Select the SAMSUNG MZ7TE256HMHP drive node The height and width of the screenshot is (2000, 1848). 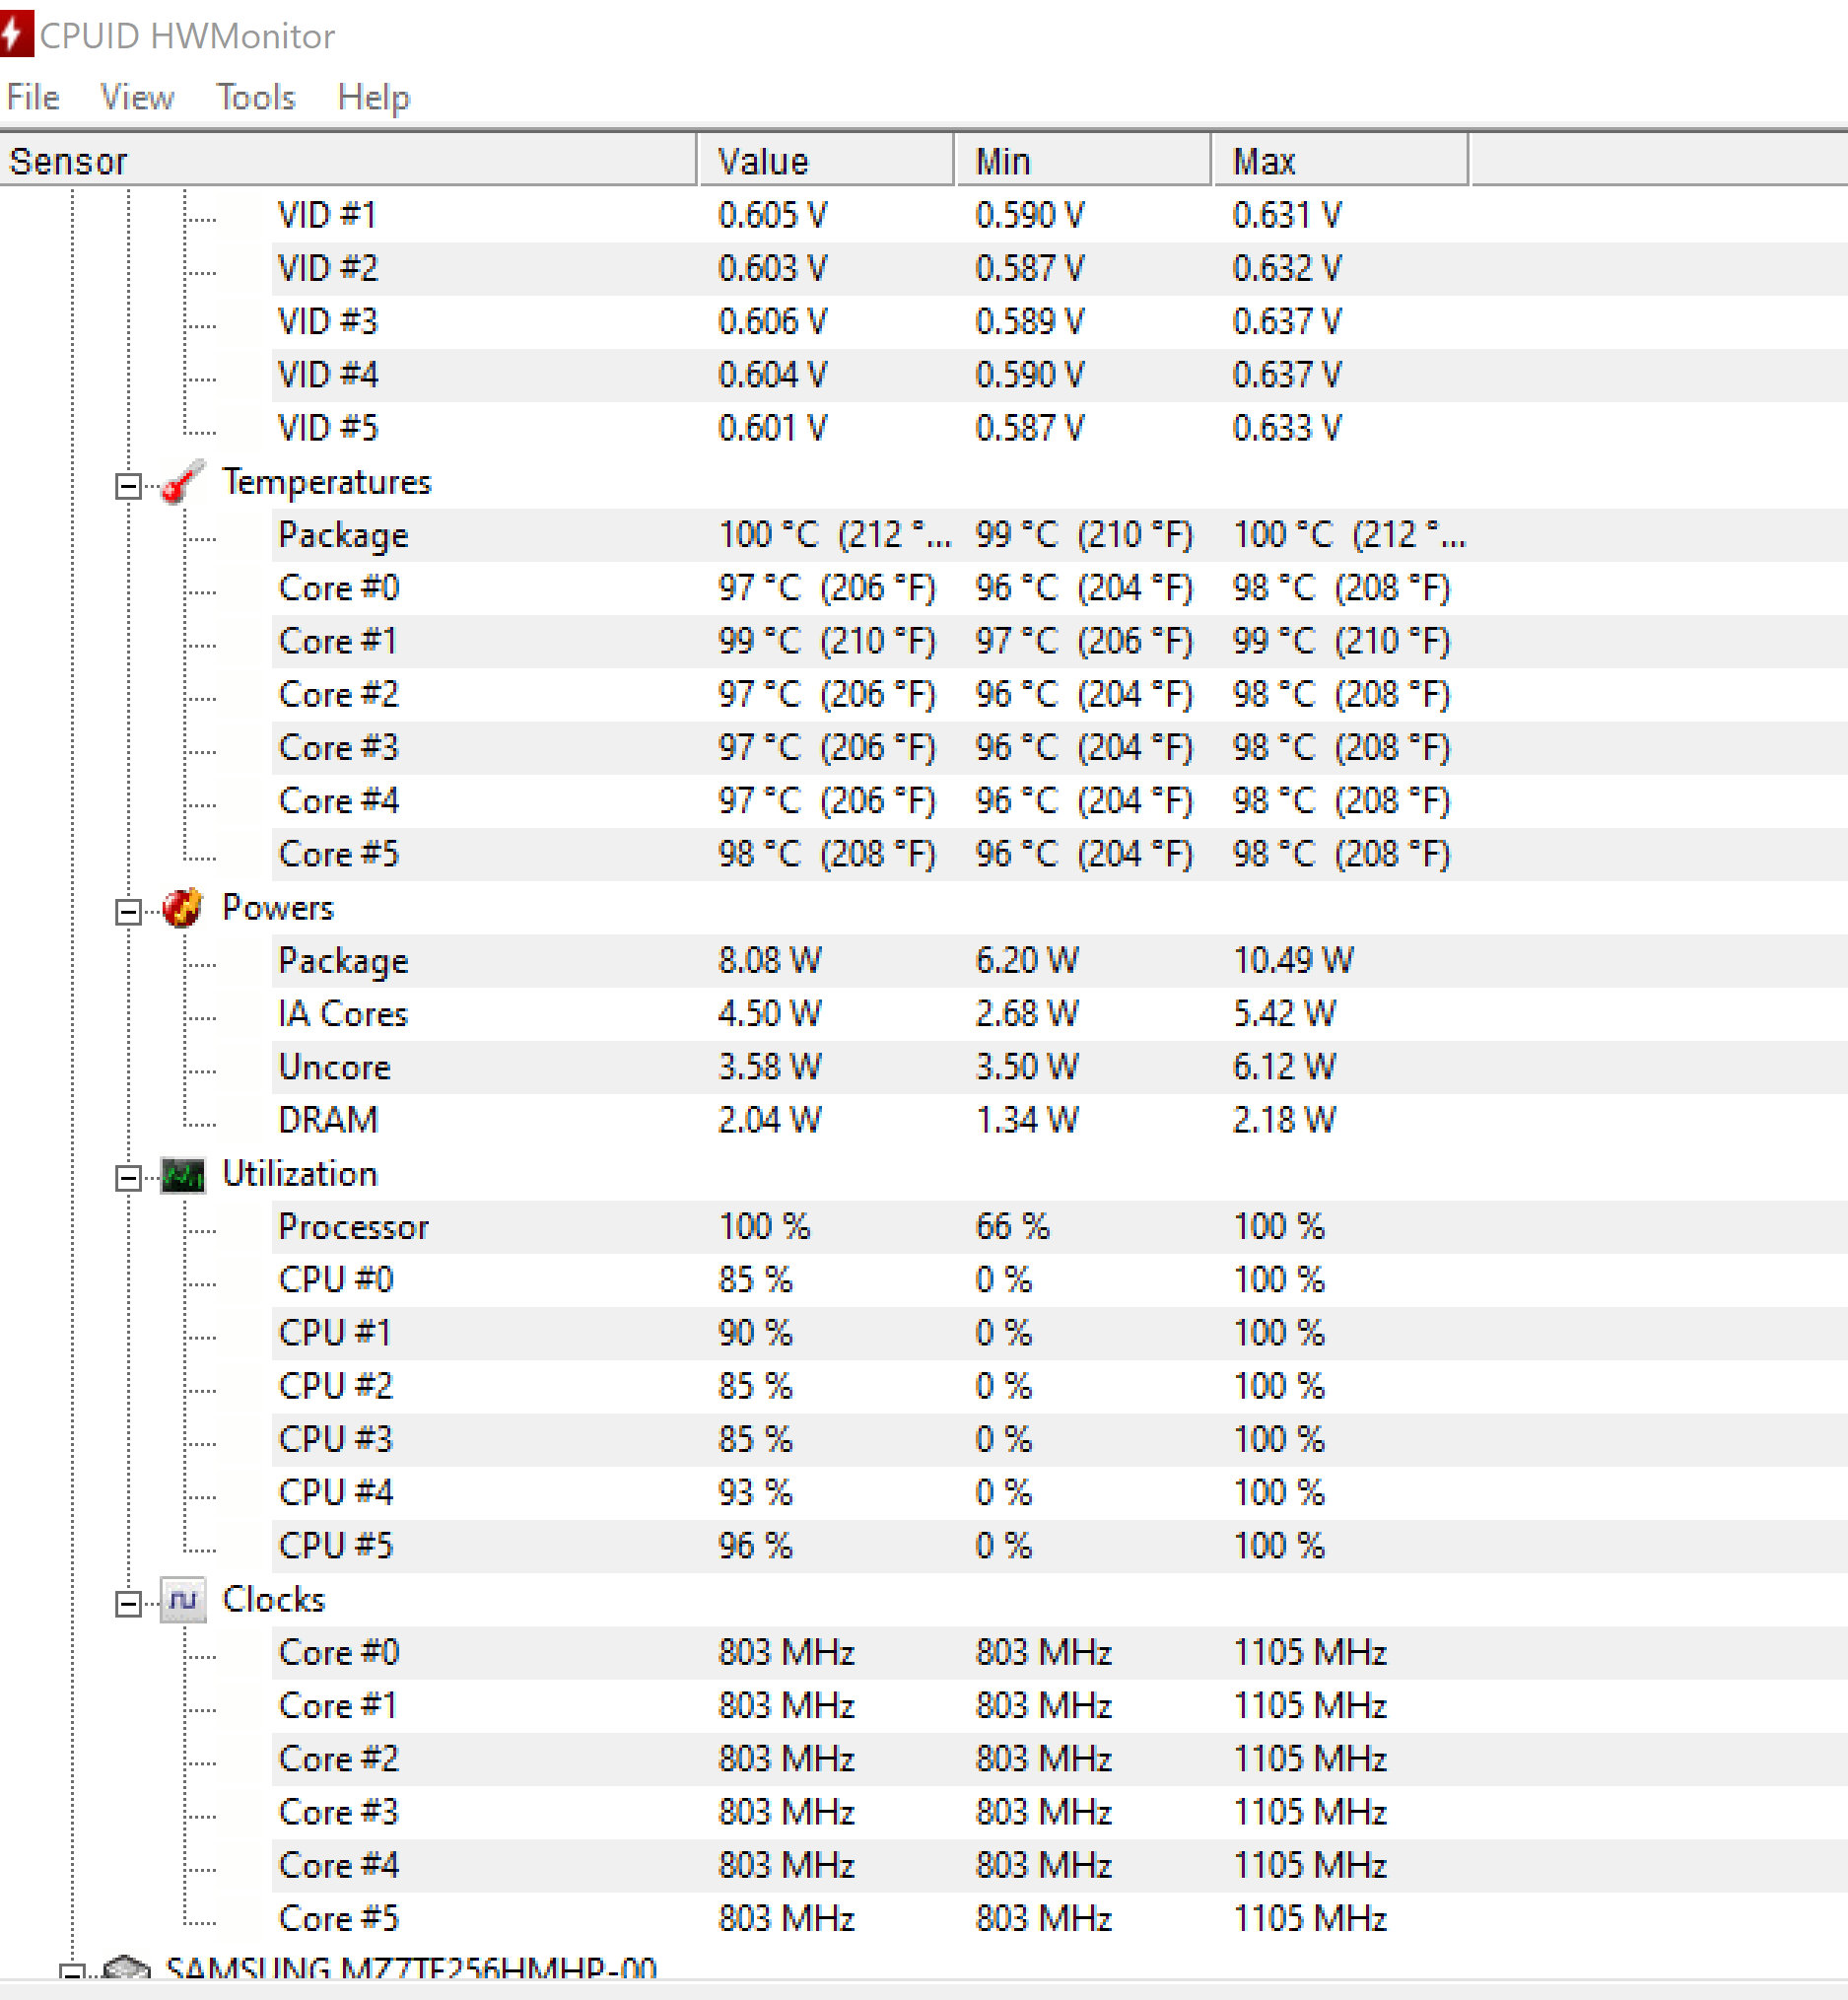point(410,1968)
